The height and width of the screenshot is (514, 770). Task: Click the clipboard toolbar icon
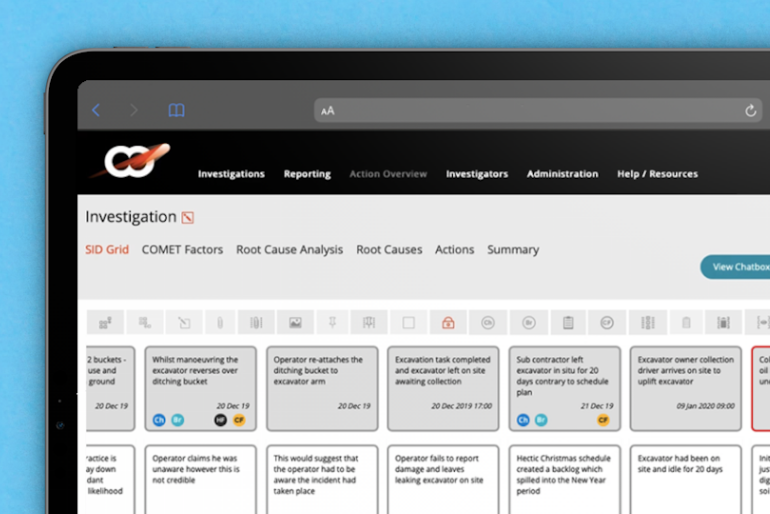[568, 322]
